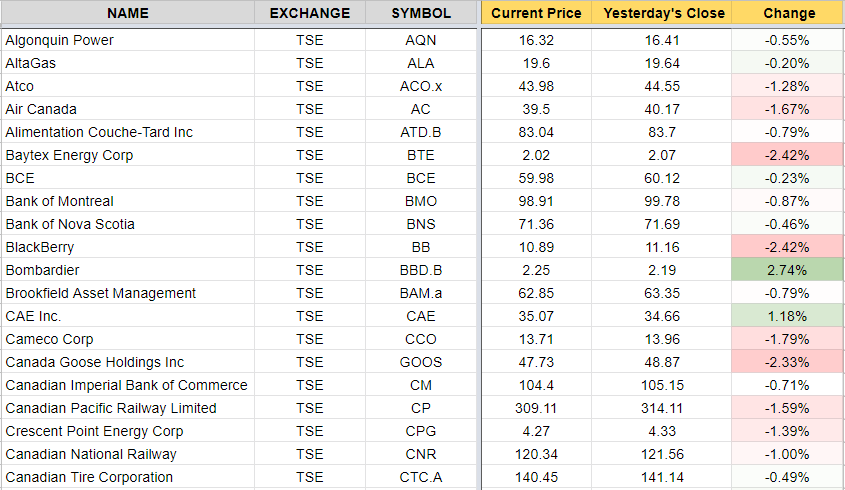Click the GOOS symbol cell
The width and height of the screenshot is (845, 490).
pos(421,362)
